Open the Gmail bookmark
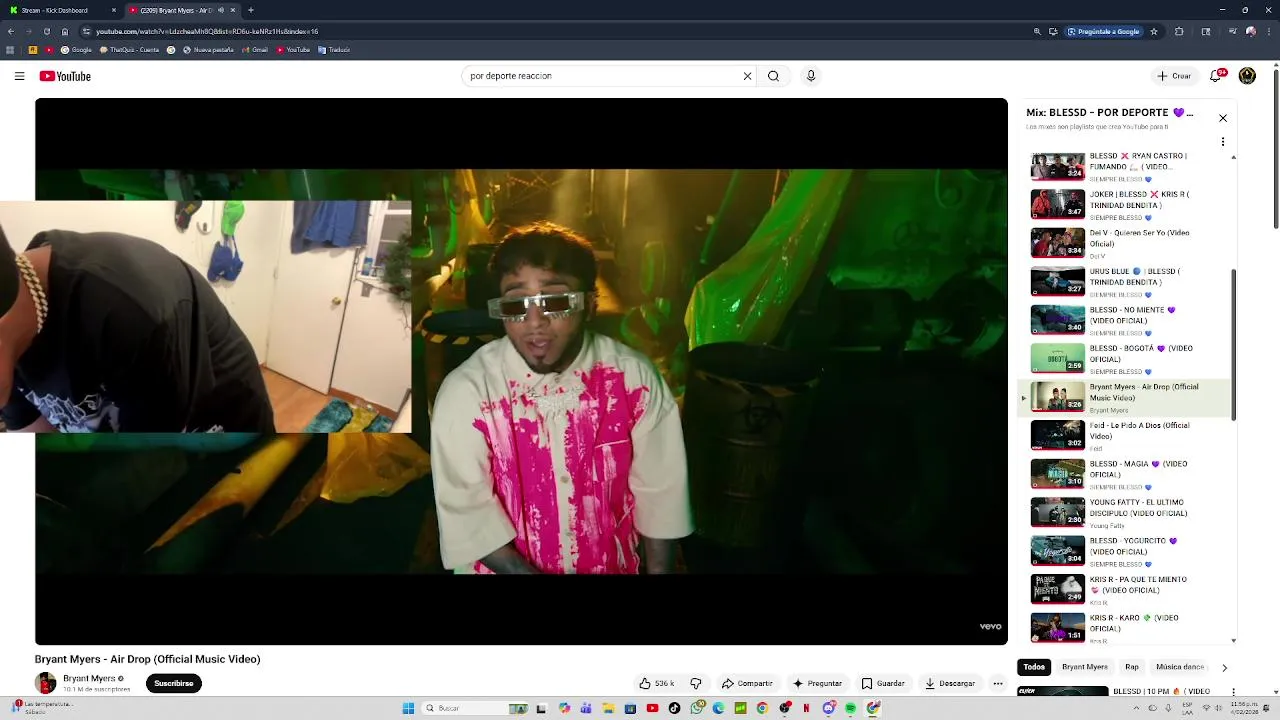This screenshot has height=720, width=1280. (x=253, y=49)
